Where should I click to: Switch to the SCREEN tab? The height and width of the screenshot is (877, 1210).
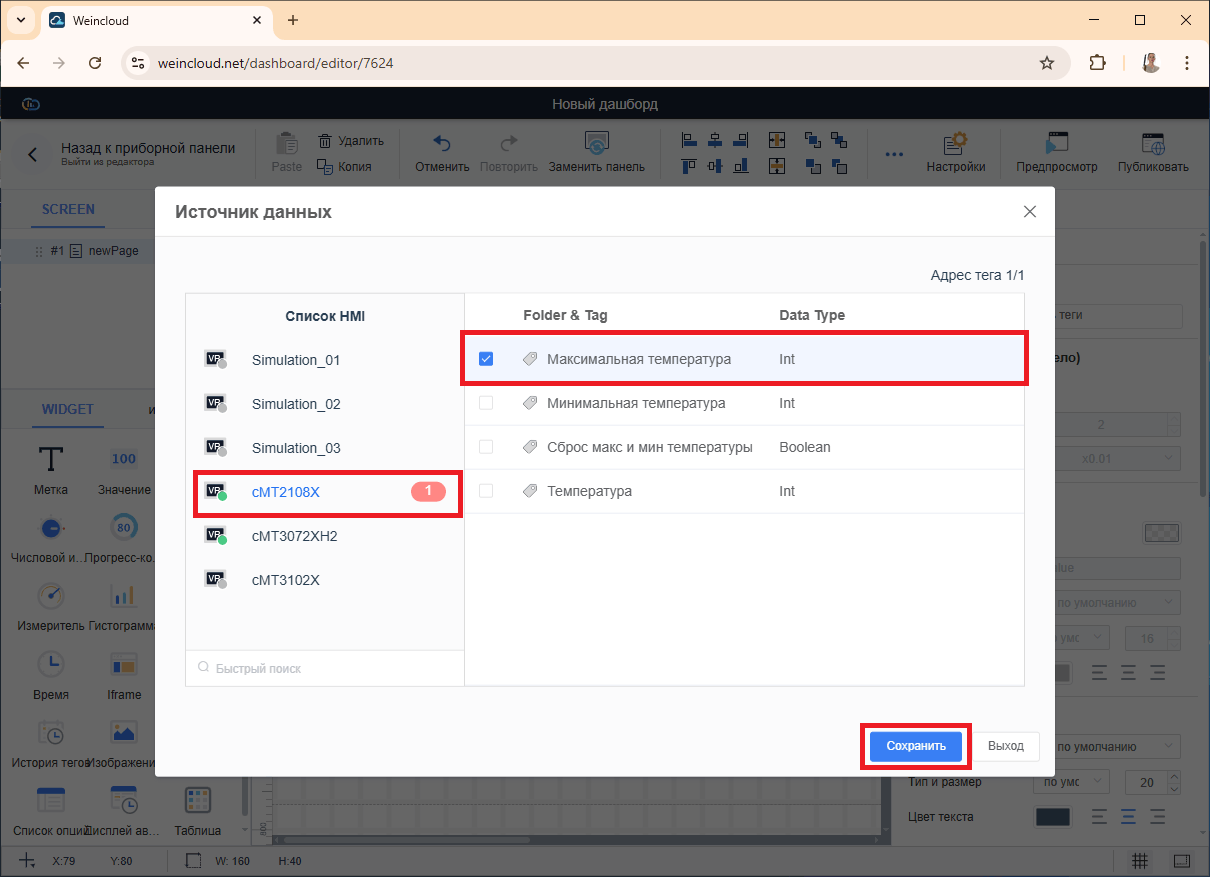tap(68, 209)
